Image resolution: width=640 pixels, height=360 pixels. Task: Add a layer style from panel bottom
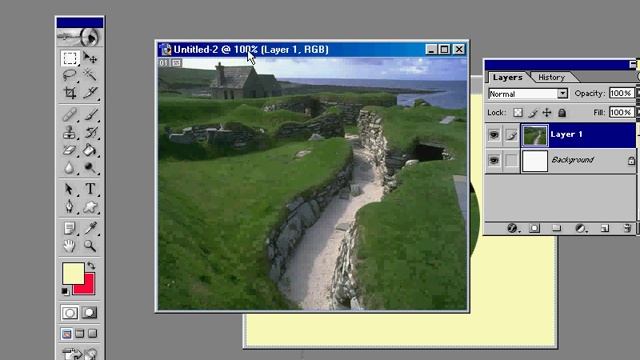512,228
